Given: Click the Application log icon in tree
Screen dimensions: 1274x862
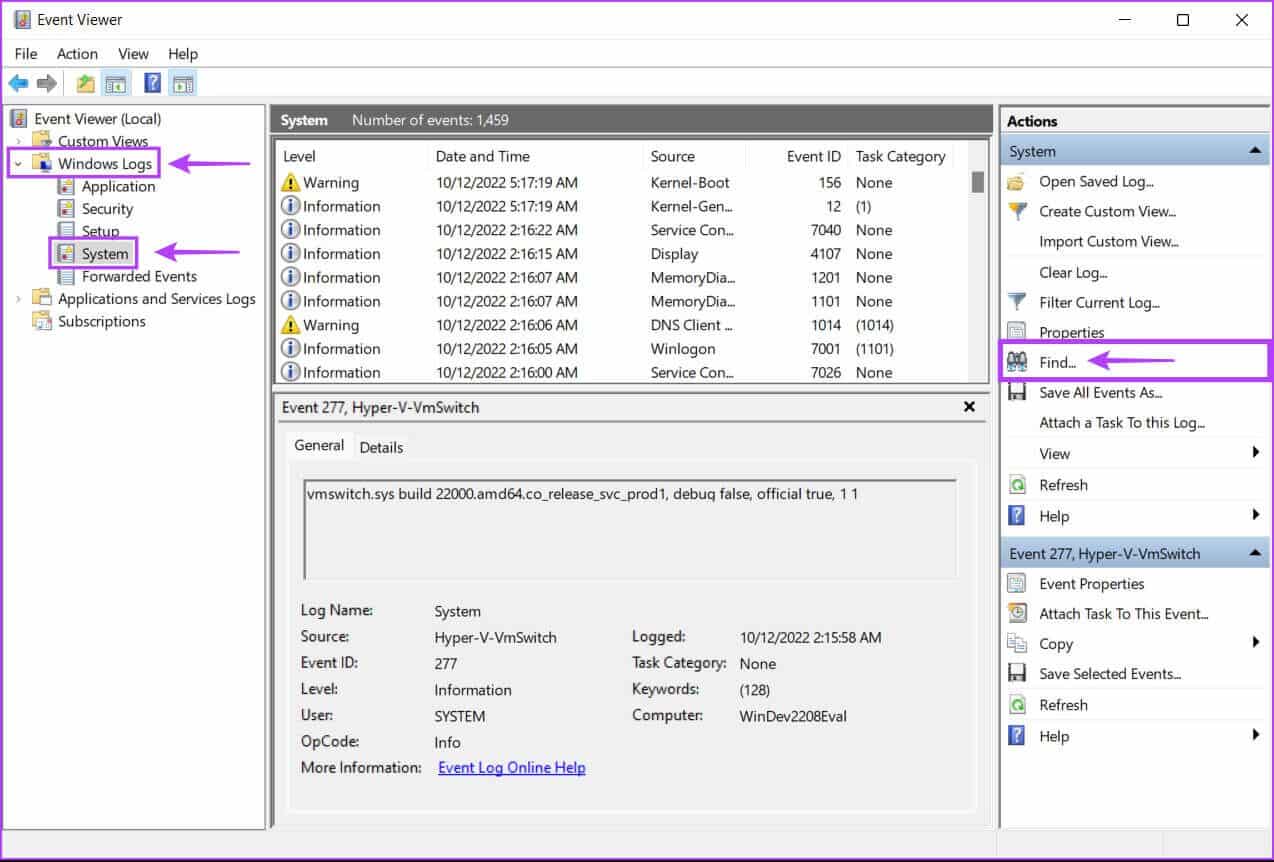Looking at the screenshot, I should [66, 186].
